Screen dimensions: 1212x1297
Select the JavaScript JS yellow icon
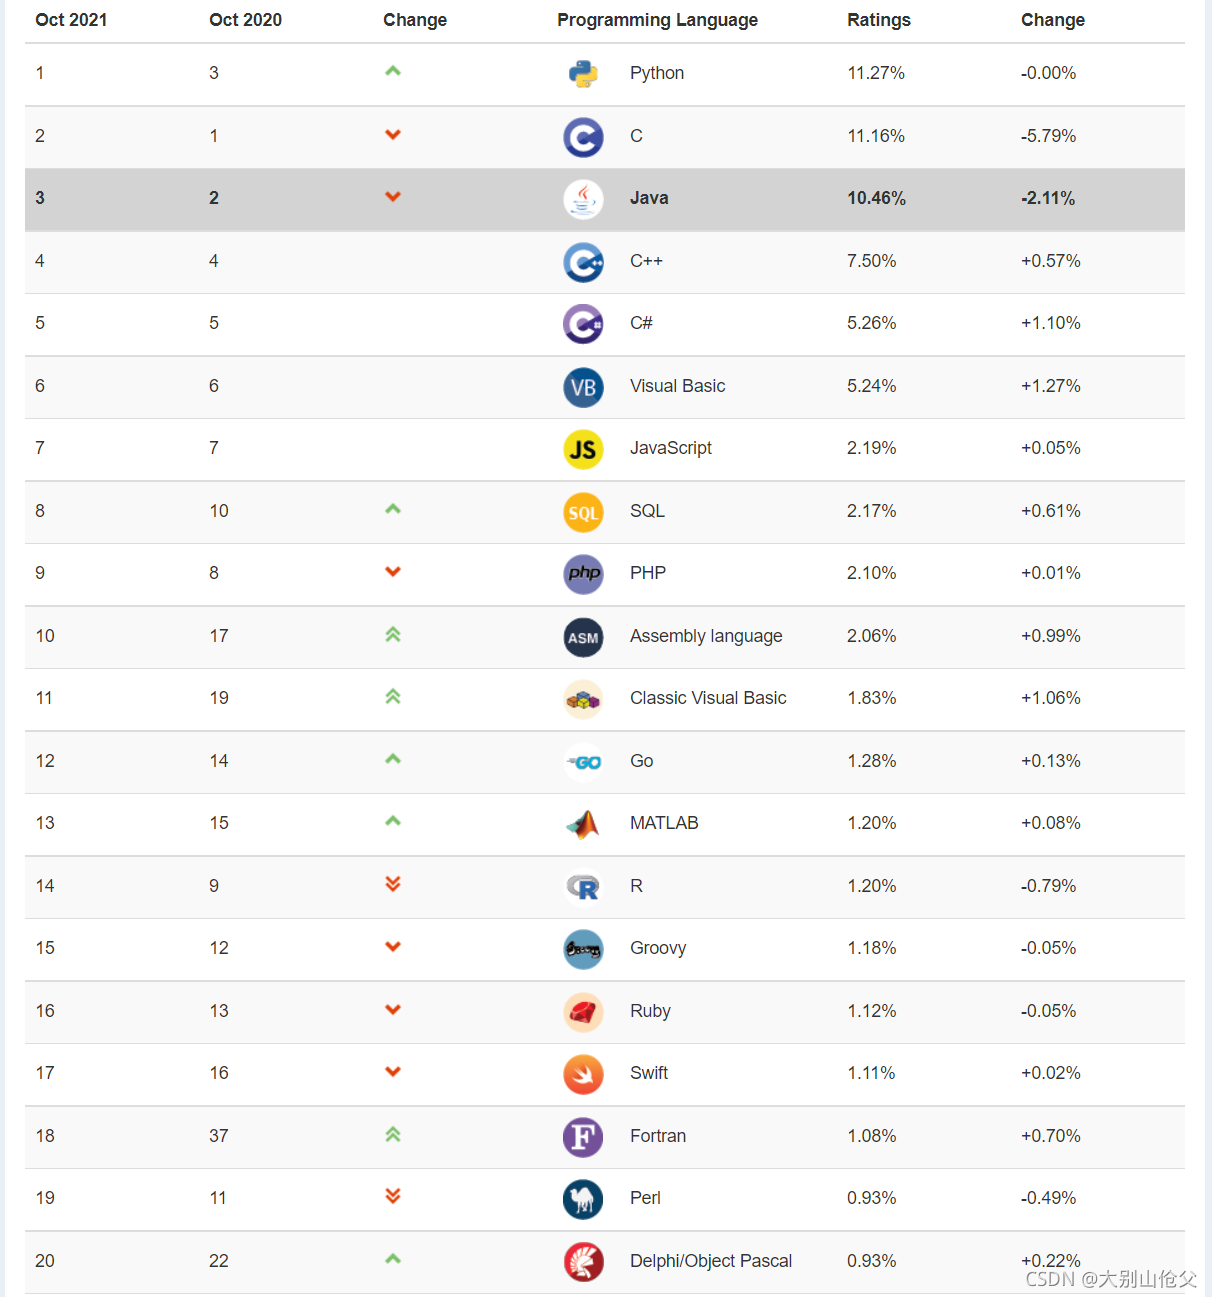click(583, 449)
